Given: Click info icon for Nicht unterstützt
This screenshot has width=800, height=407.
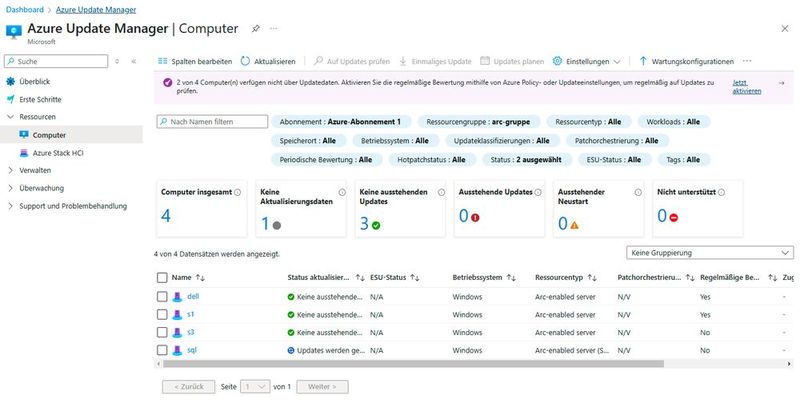Looking at the screenshot, I should pos(721,192).
